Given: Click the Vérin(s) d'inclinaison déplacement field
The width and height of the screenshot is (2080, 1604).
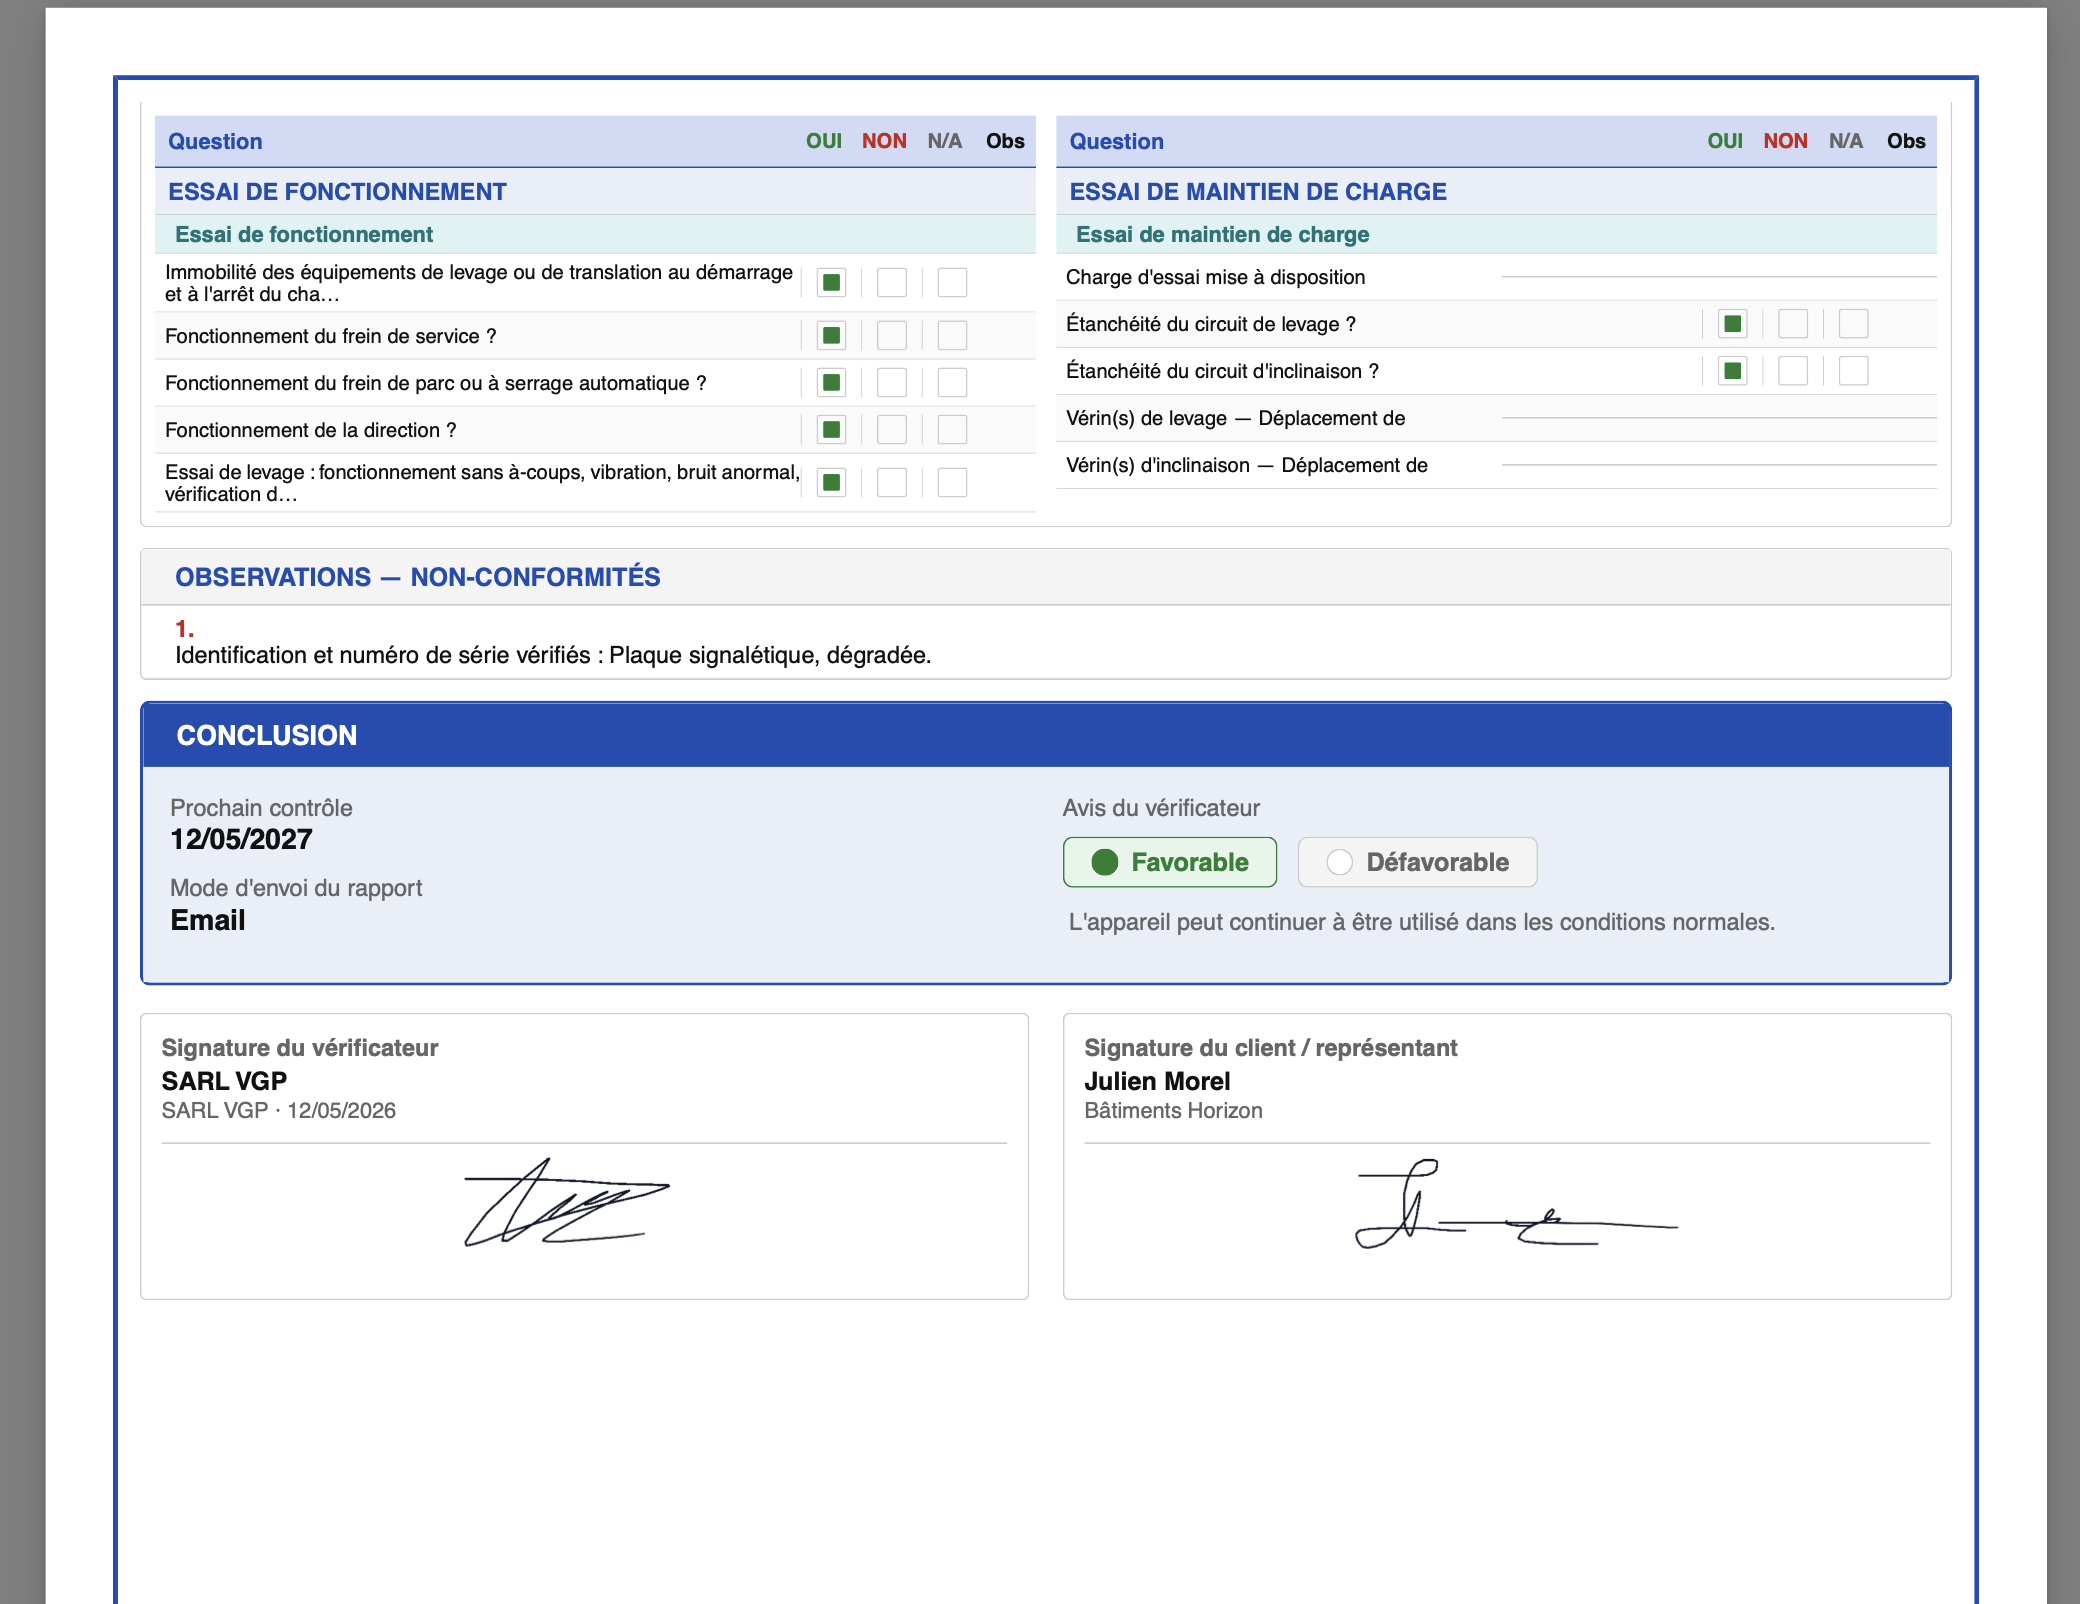Looking at the screenshot, I should coord(1719,465).
